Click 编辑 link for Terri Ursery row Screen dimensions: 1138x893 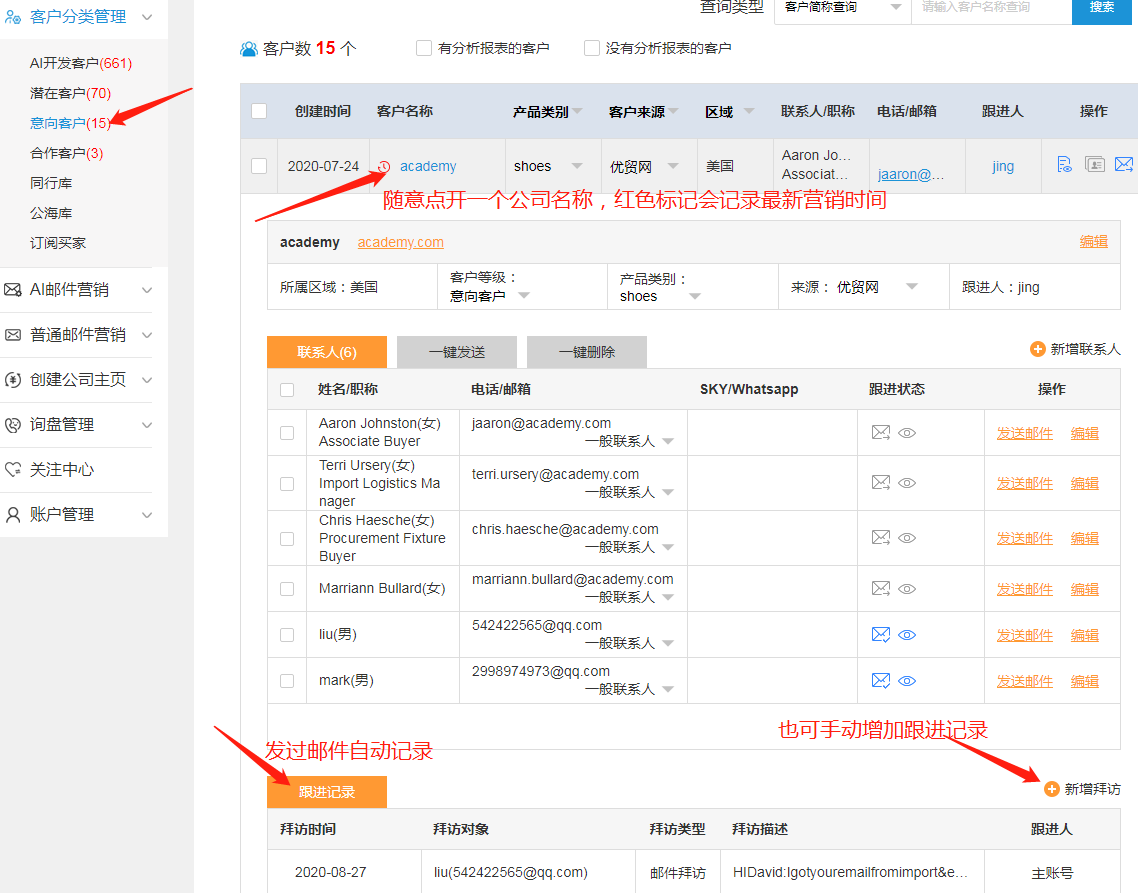tap(1085, 484)
